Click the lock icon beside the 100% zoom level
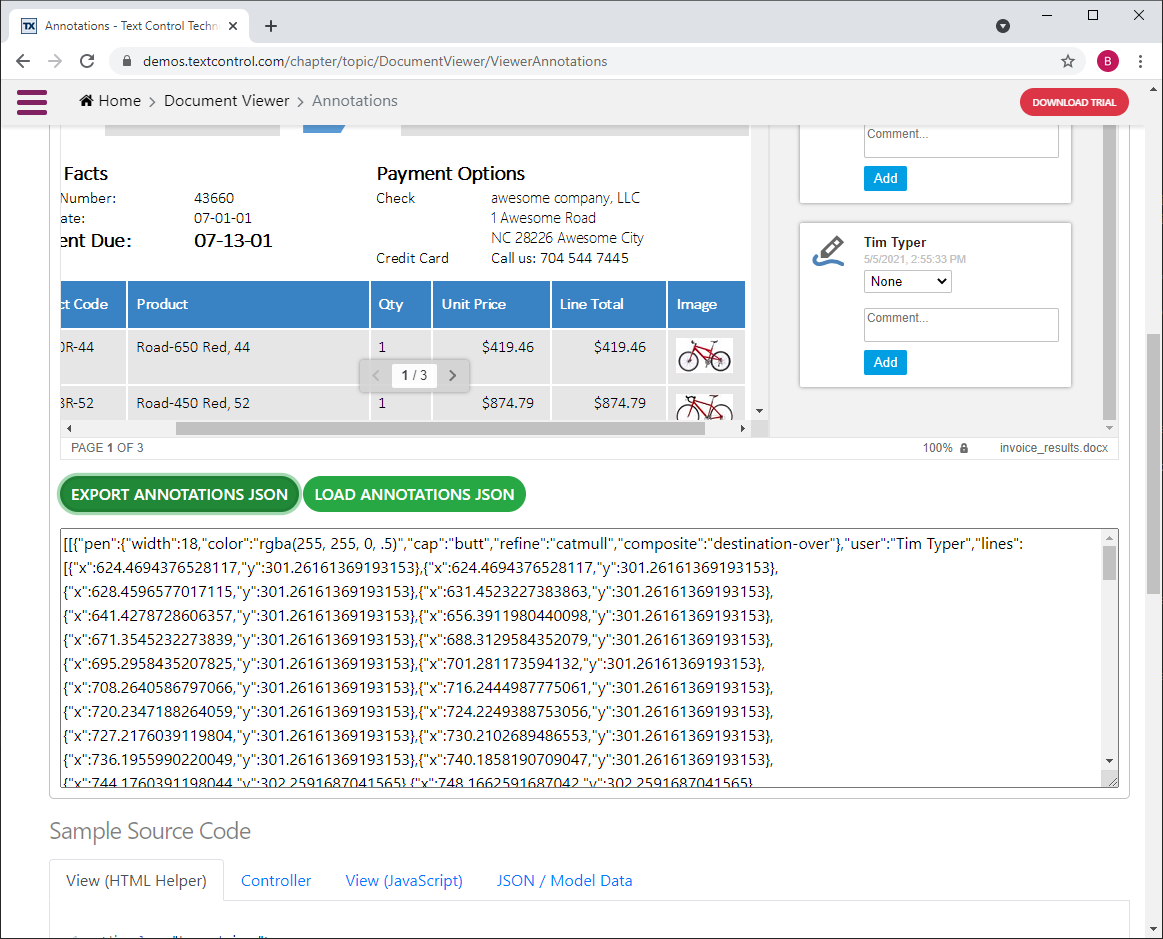The width and height of the screenshot is (1163, 939). point(963,448)
